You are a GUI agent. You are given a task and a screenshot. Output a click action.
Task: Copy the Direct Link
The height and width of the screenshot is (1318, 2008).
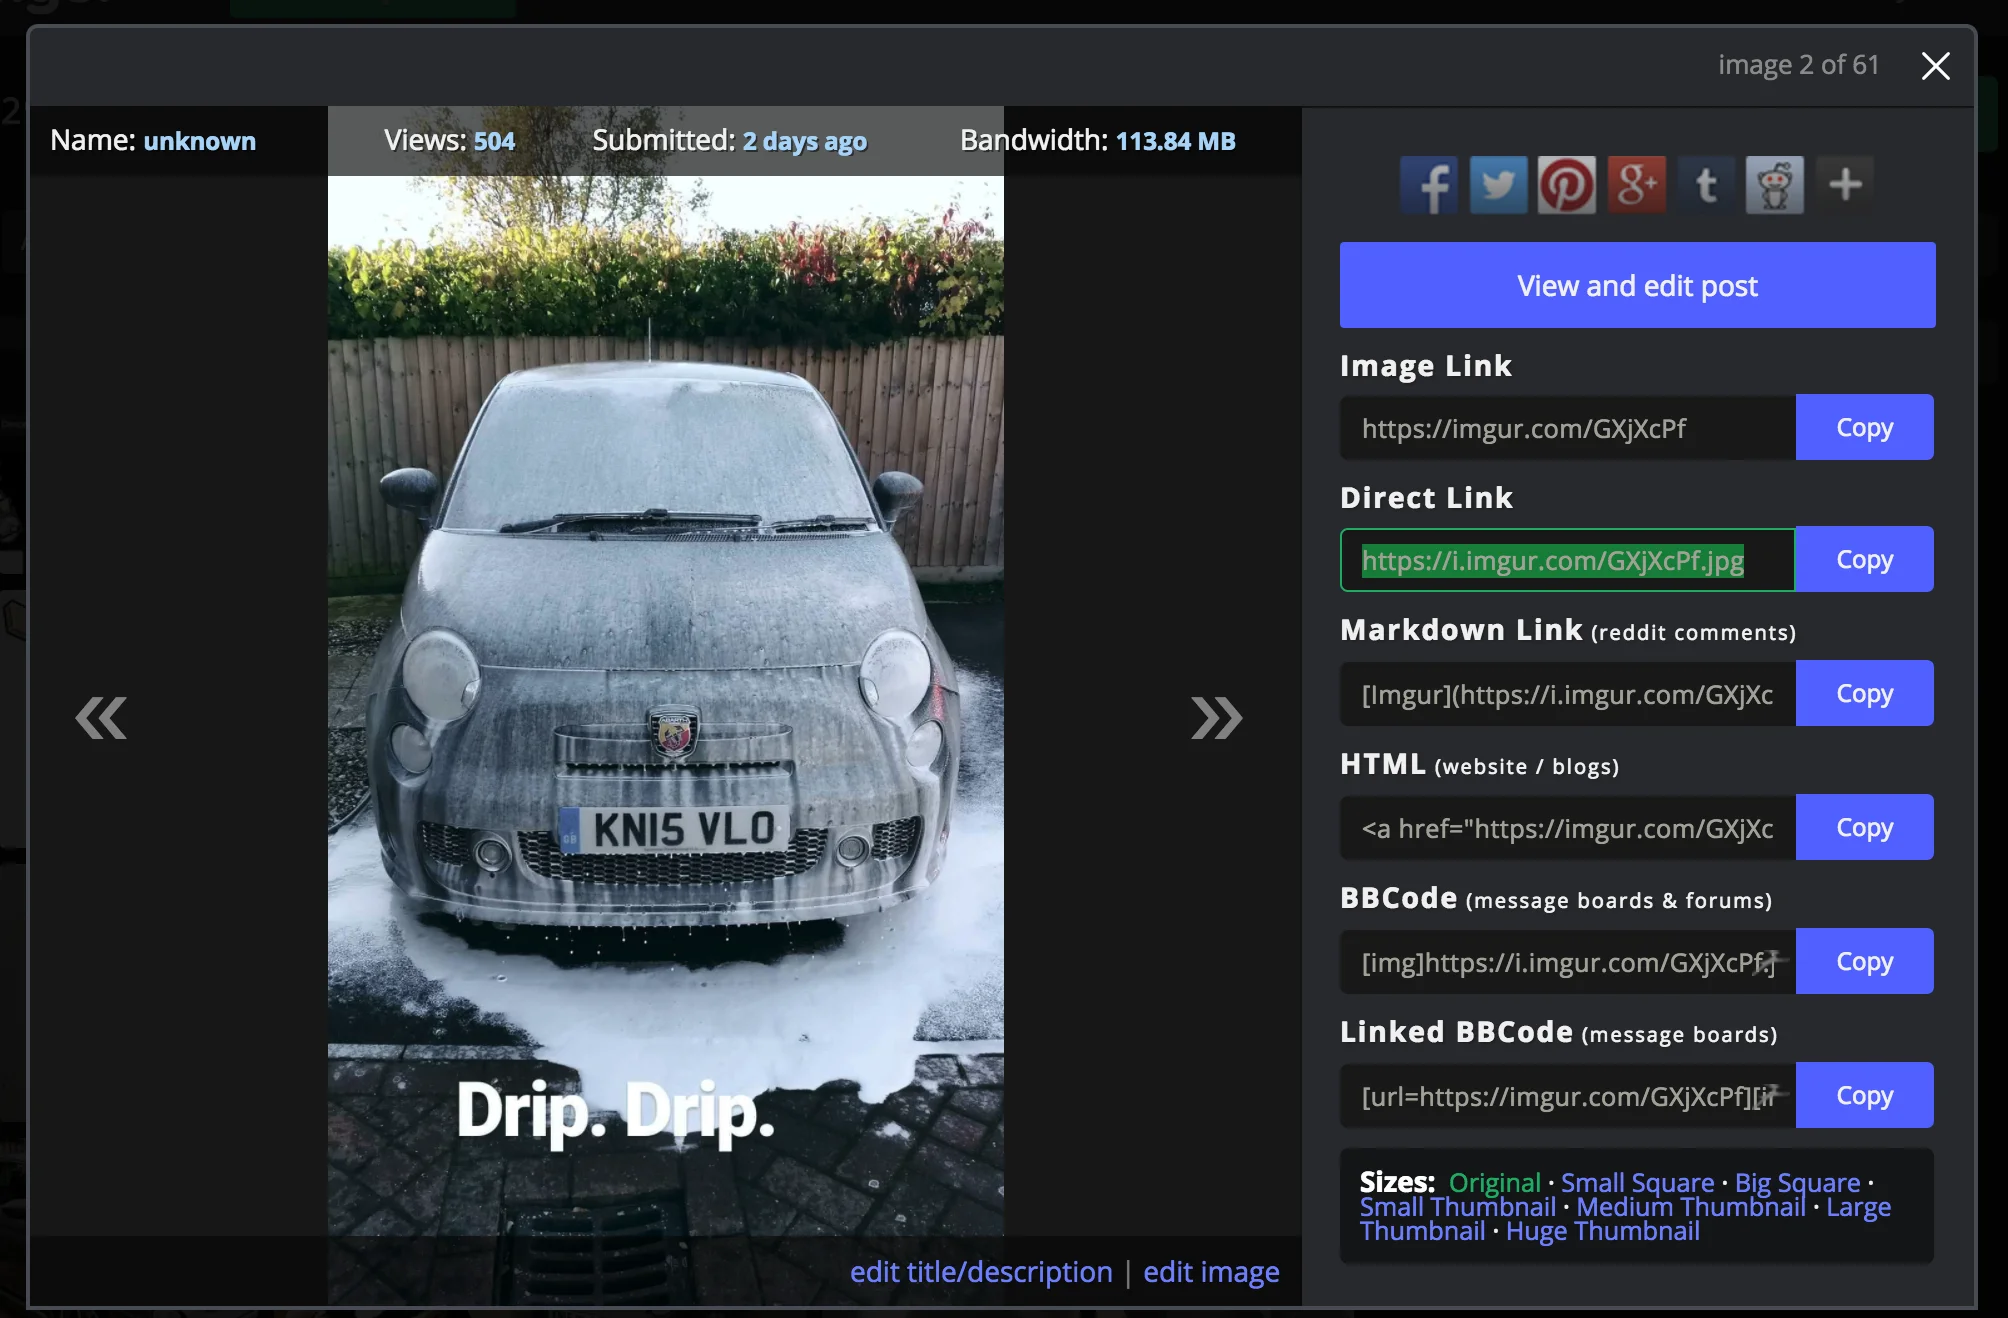[1864, 559]
